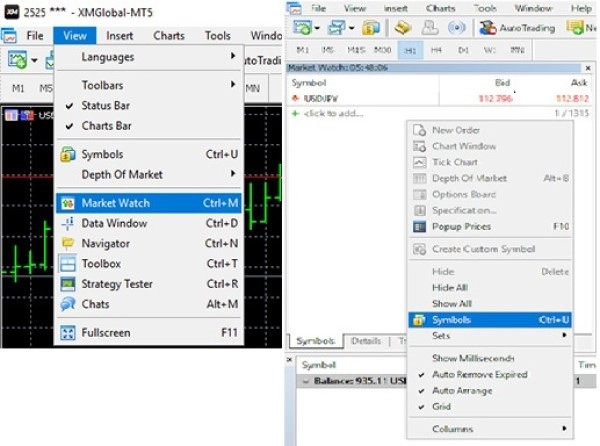The height and width of the screenshot is (446, 600).
Task: Open Help menu in right window
Action: (x=581, y=8)
